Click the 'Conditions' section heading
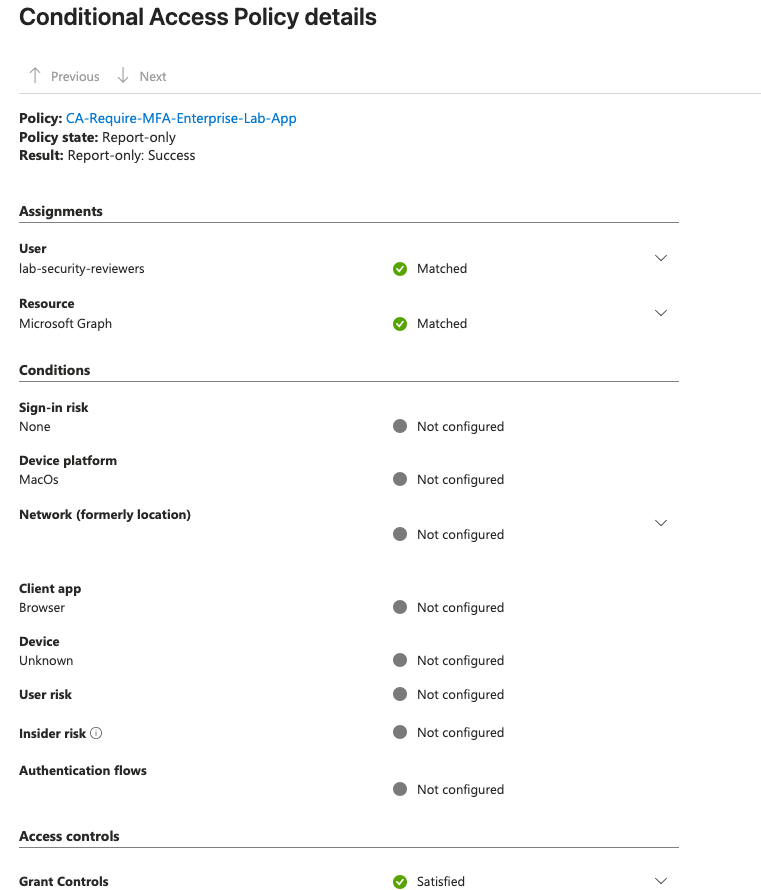Image resolution: width=761 pixels, height=890 pixels. [54, 370]
